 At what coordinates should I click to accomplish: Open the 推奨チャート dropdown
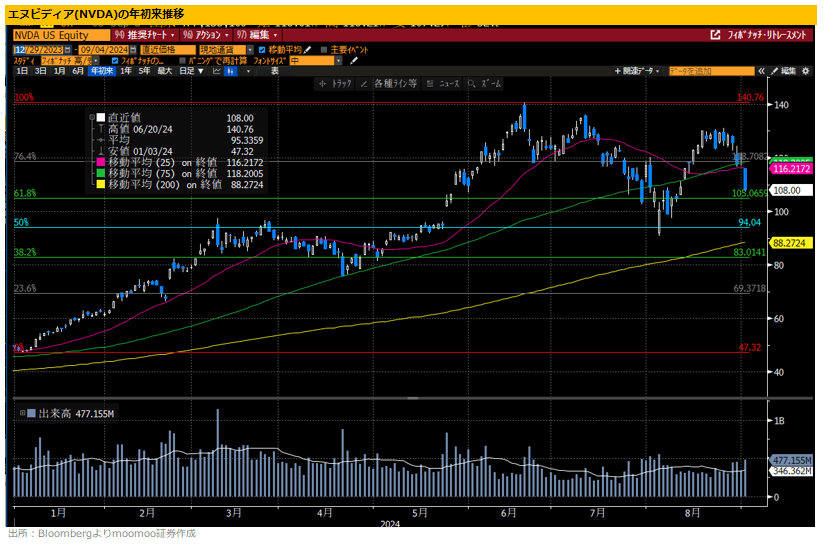point(145,35)
